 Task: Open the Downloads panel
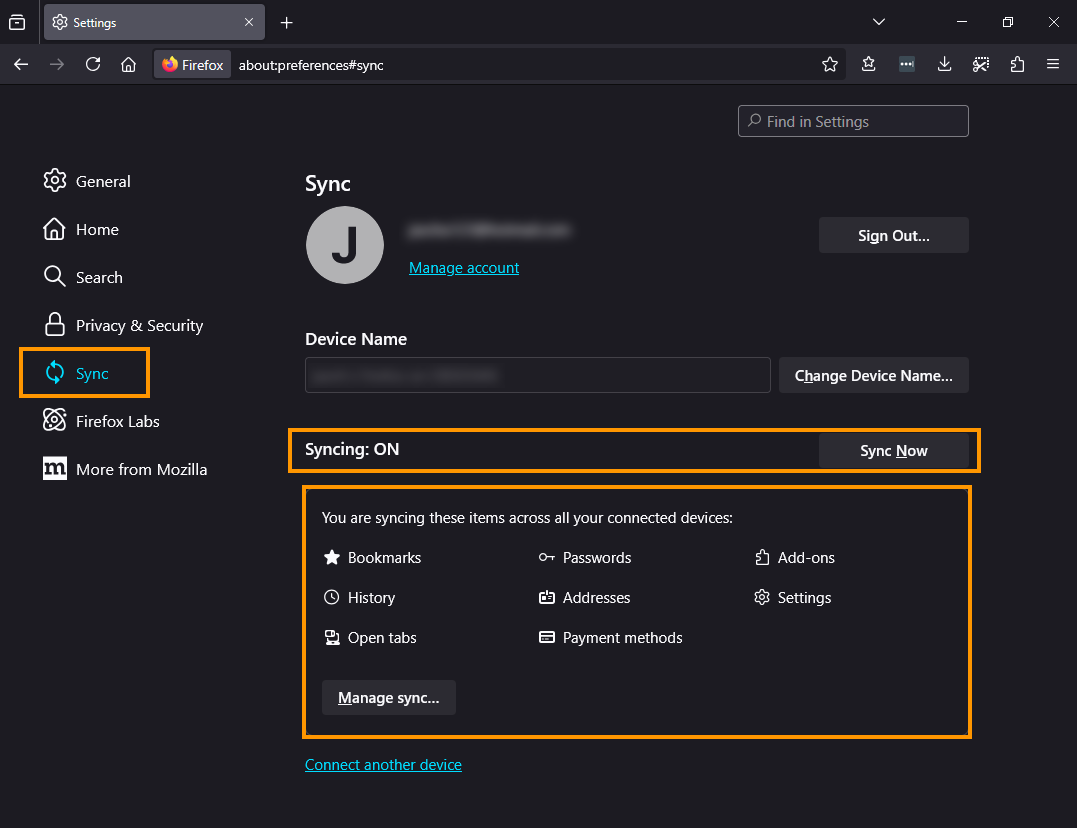coord(944,65)
